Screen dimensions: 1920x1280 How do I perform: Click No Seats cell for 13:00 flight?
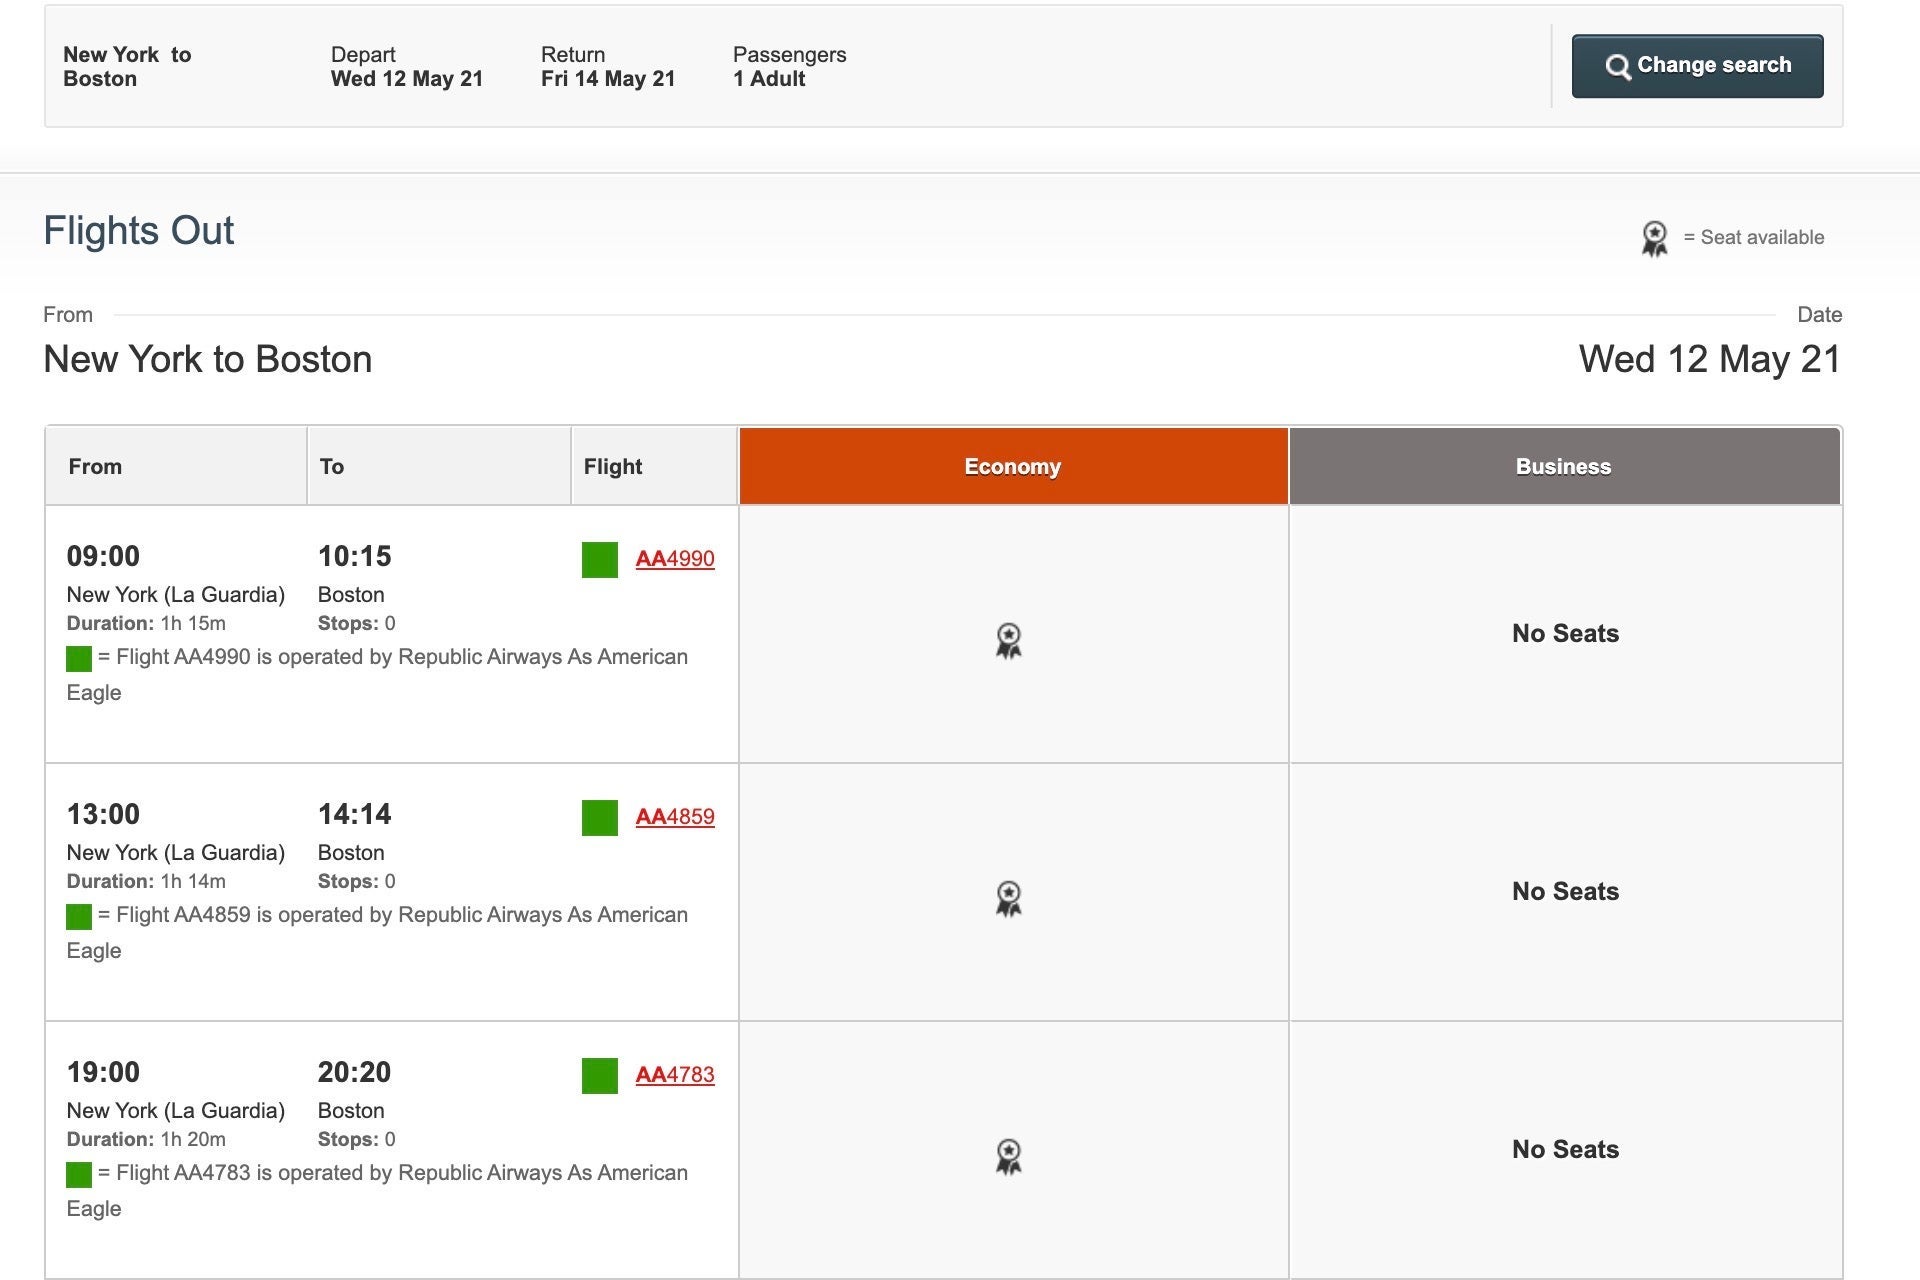tap(1564, 892)
